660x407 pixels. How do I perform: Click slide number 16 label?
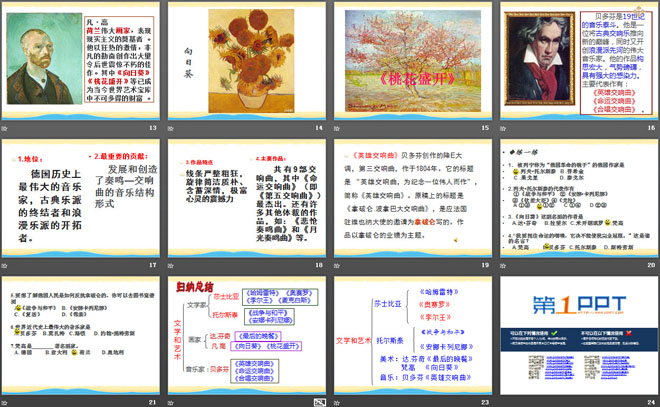tap(651, 128)
